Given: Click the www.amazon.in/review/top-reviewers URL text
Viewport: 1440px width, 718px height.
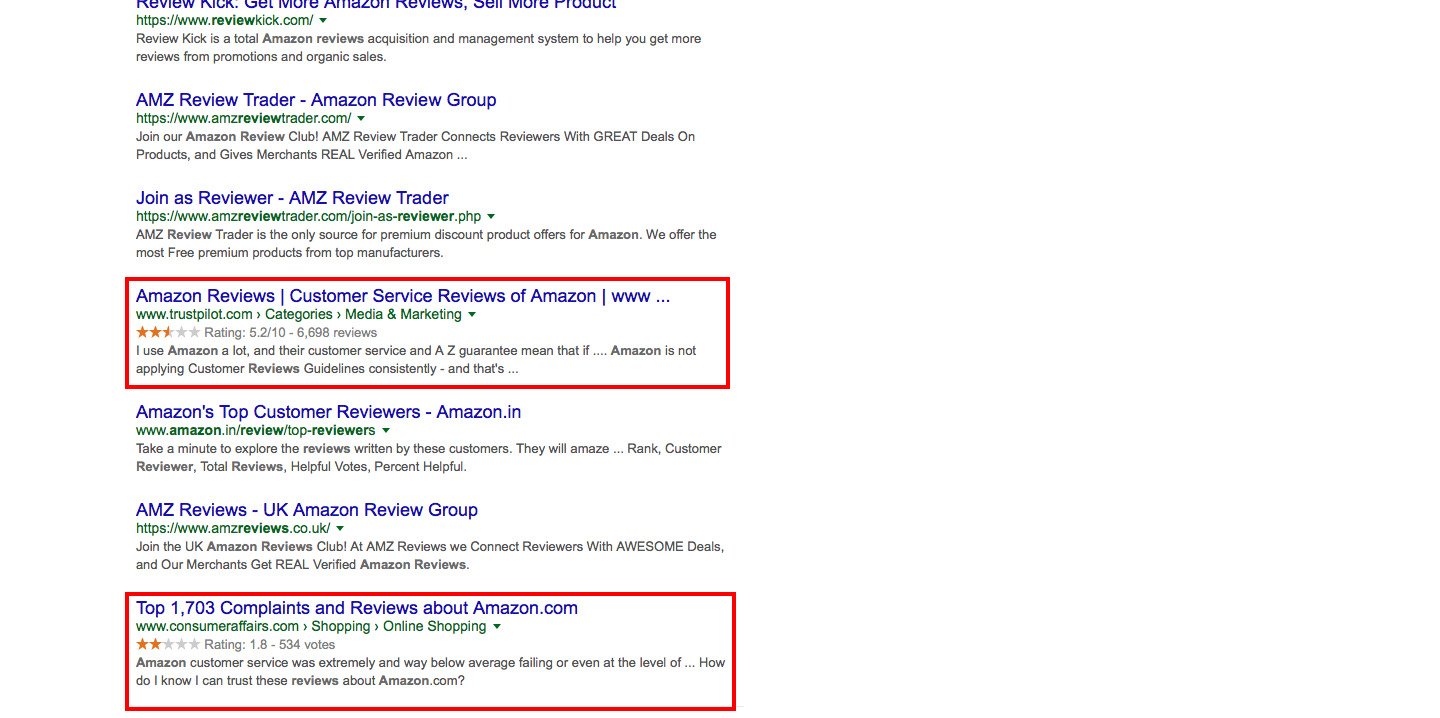Looking at the screenshot, I should (256, 430).
